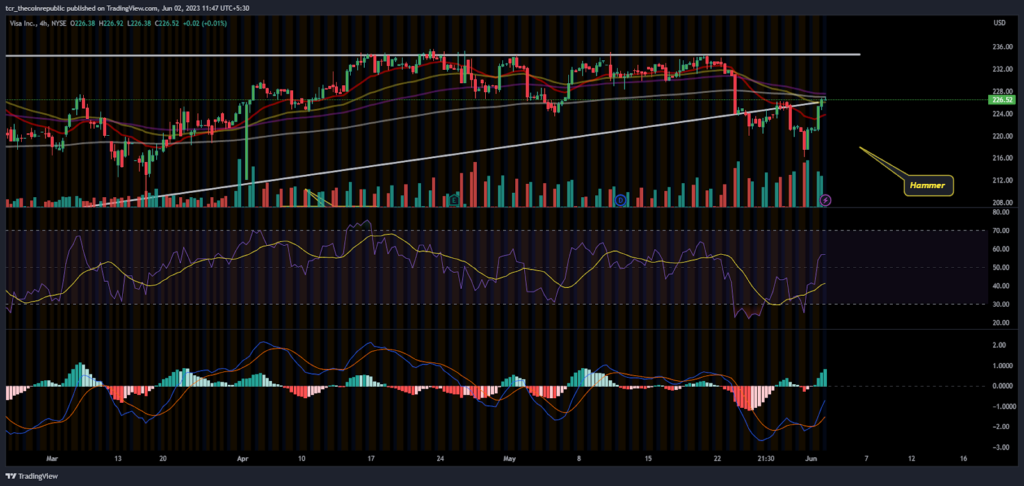
Task: Click the earnings 'E' marker on chart
Action: [x=454, y=200]
